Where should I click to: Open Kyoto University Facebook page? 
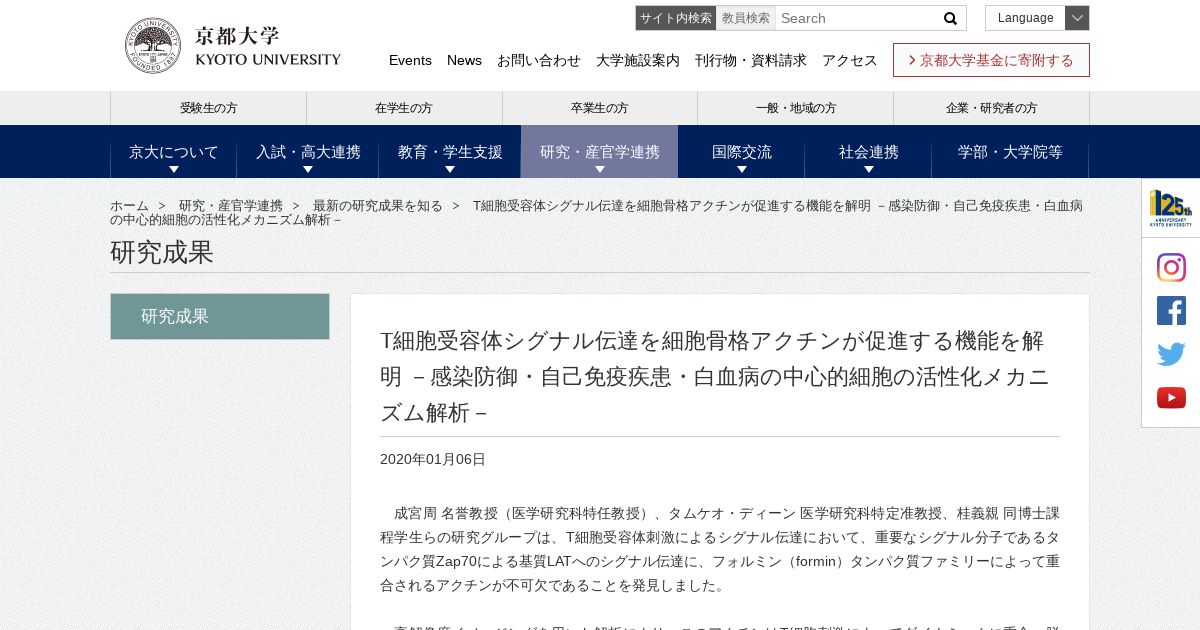click(1171, 311)
